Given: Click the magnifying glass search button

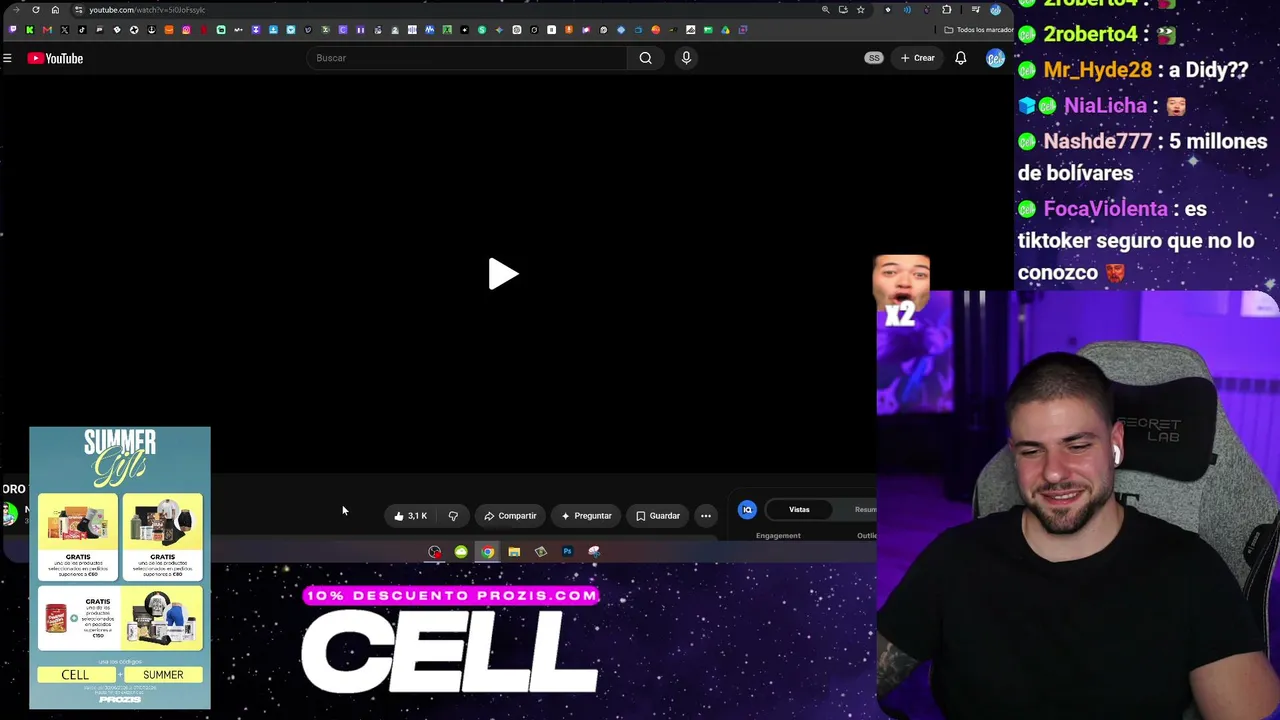Looking at the screenshot, I should 646,58.
